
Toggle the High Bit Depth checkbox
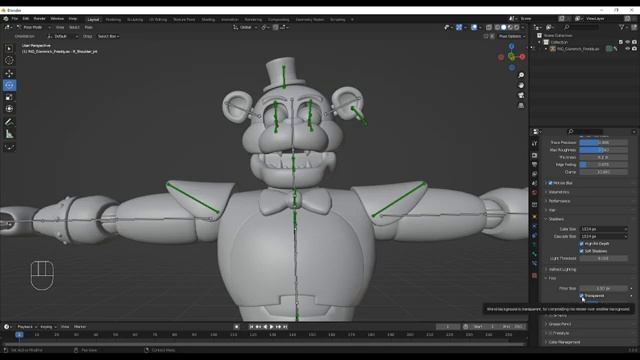coord(582,244)
